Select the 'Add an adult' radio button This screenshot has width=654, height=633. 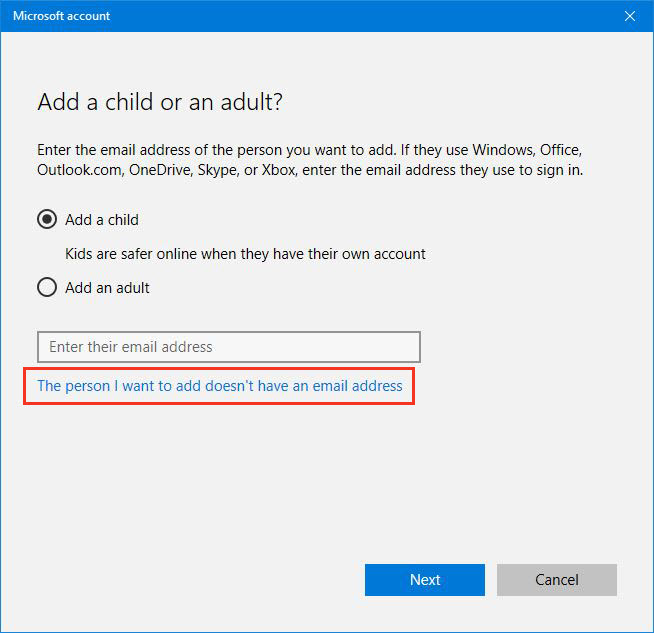(47, 288)
